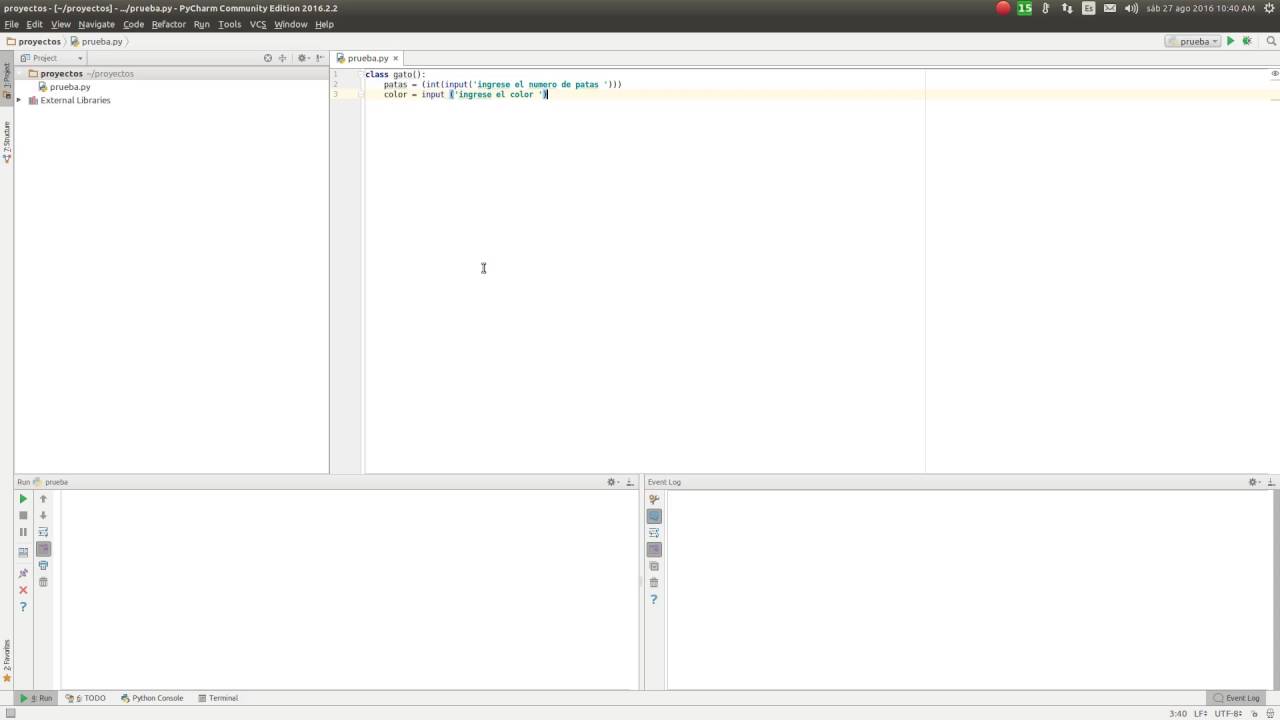
Task: Open the Tools menu
Action: 230,24
